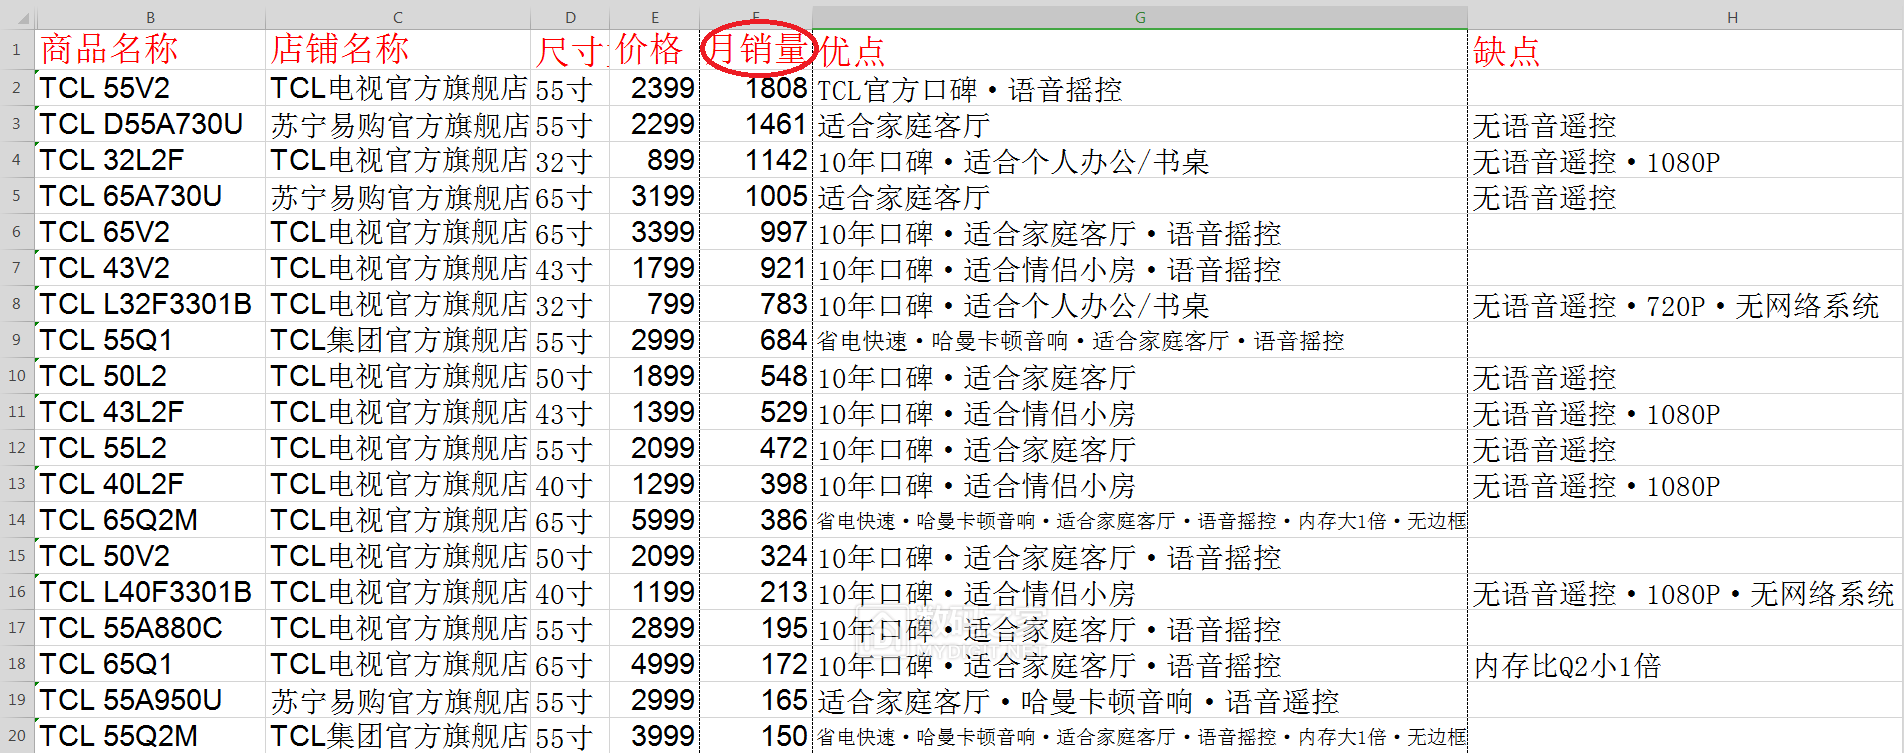The image size is (1904, 753).
Task: Select cell TCL 55Q1
Action: click(x=150, y=340)
